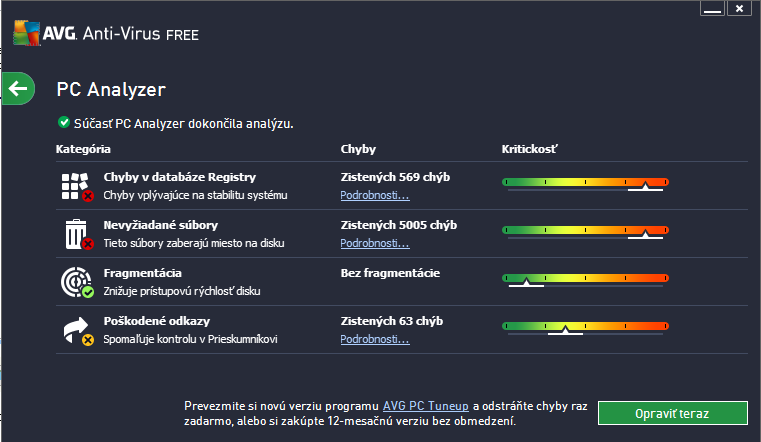This screenshot has height=442, width=761.
Task: Minimize the AVG window
Action: click(713, 9)
